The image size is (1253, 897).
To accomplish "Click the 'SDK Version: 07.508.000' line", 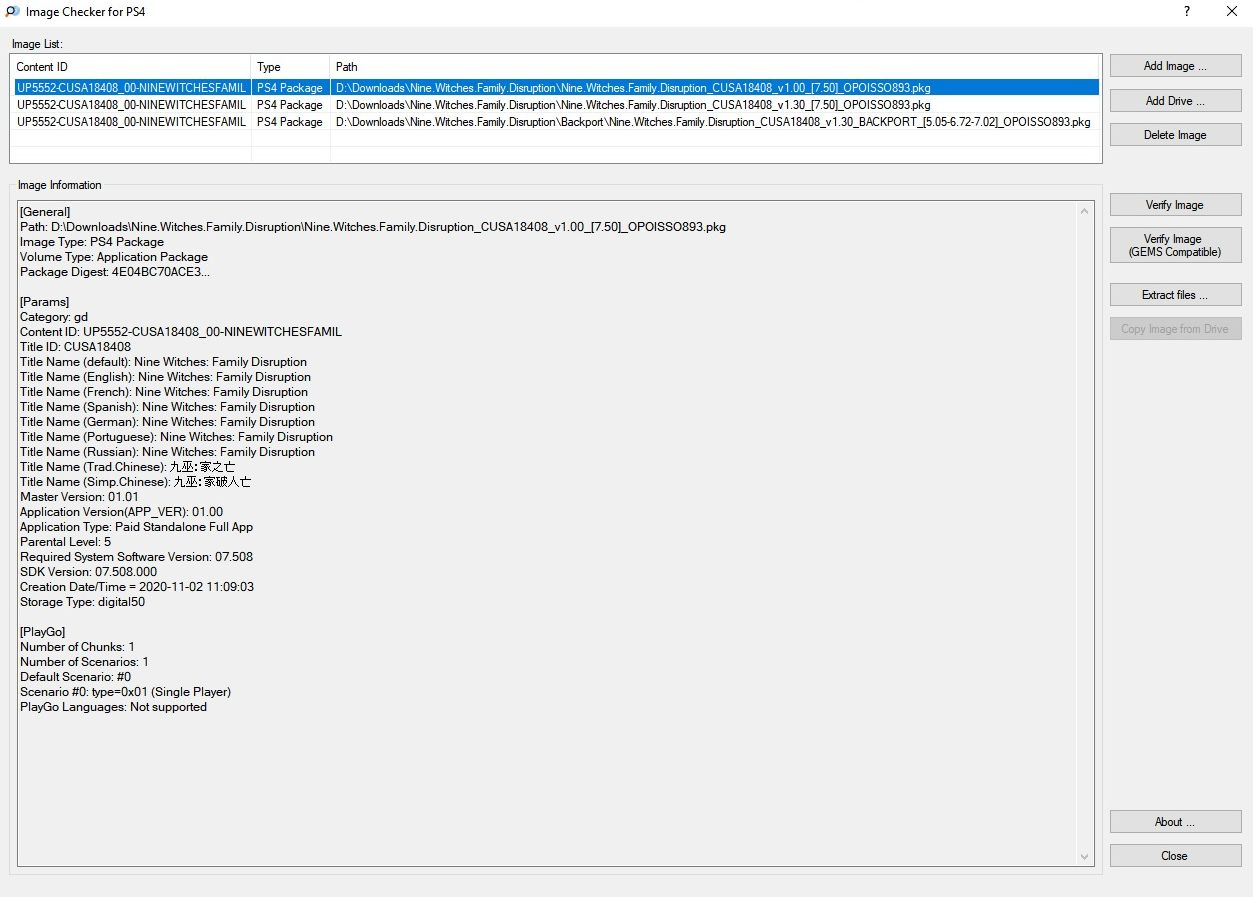I will tap(88, 572).
